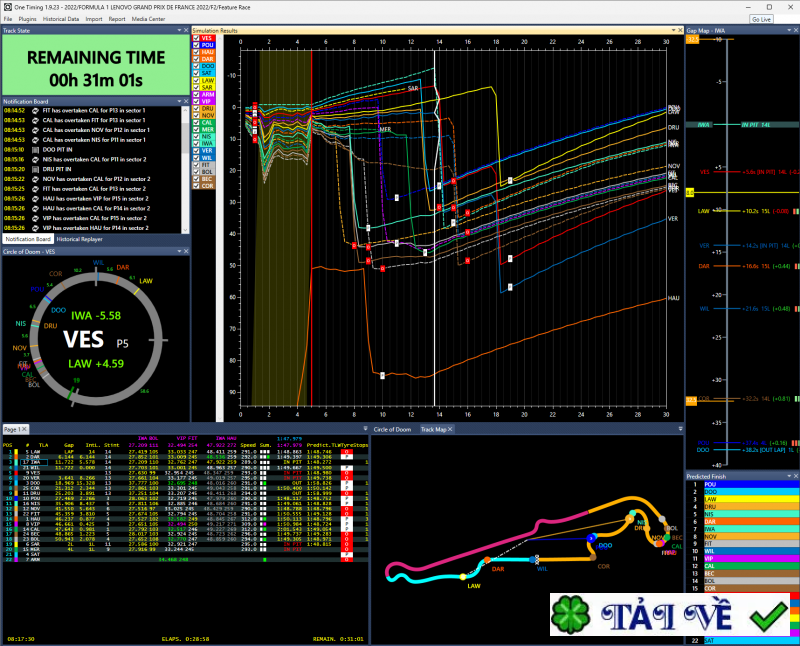Open the Plugins menu

click(x=28, y=19)
